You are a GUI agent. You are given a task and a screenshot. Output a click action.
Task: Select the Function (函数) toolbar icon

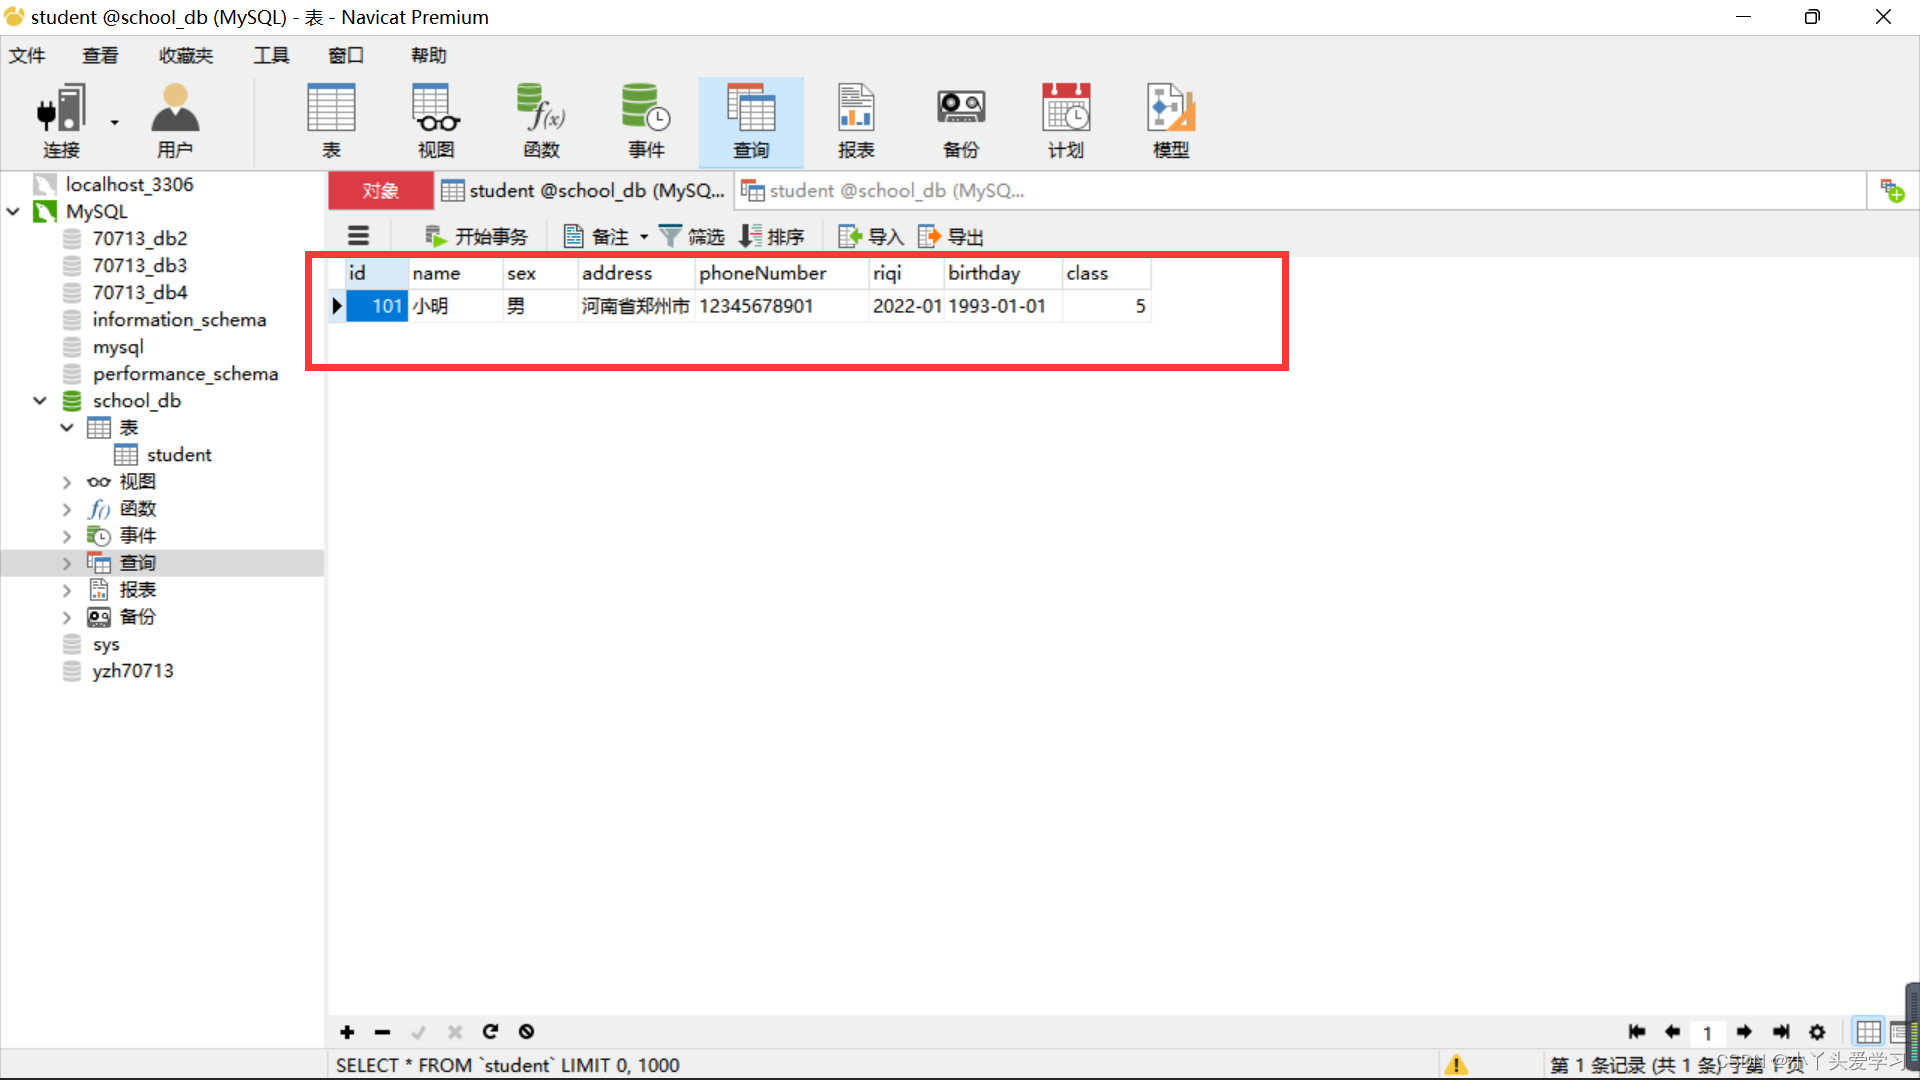pos(541,121)
